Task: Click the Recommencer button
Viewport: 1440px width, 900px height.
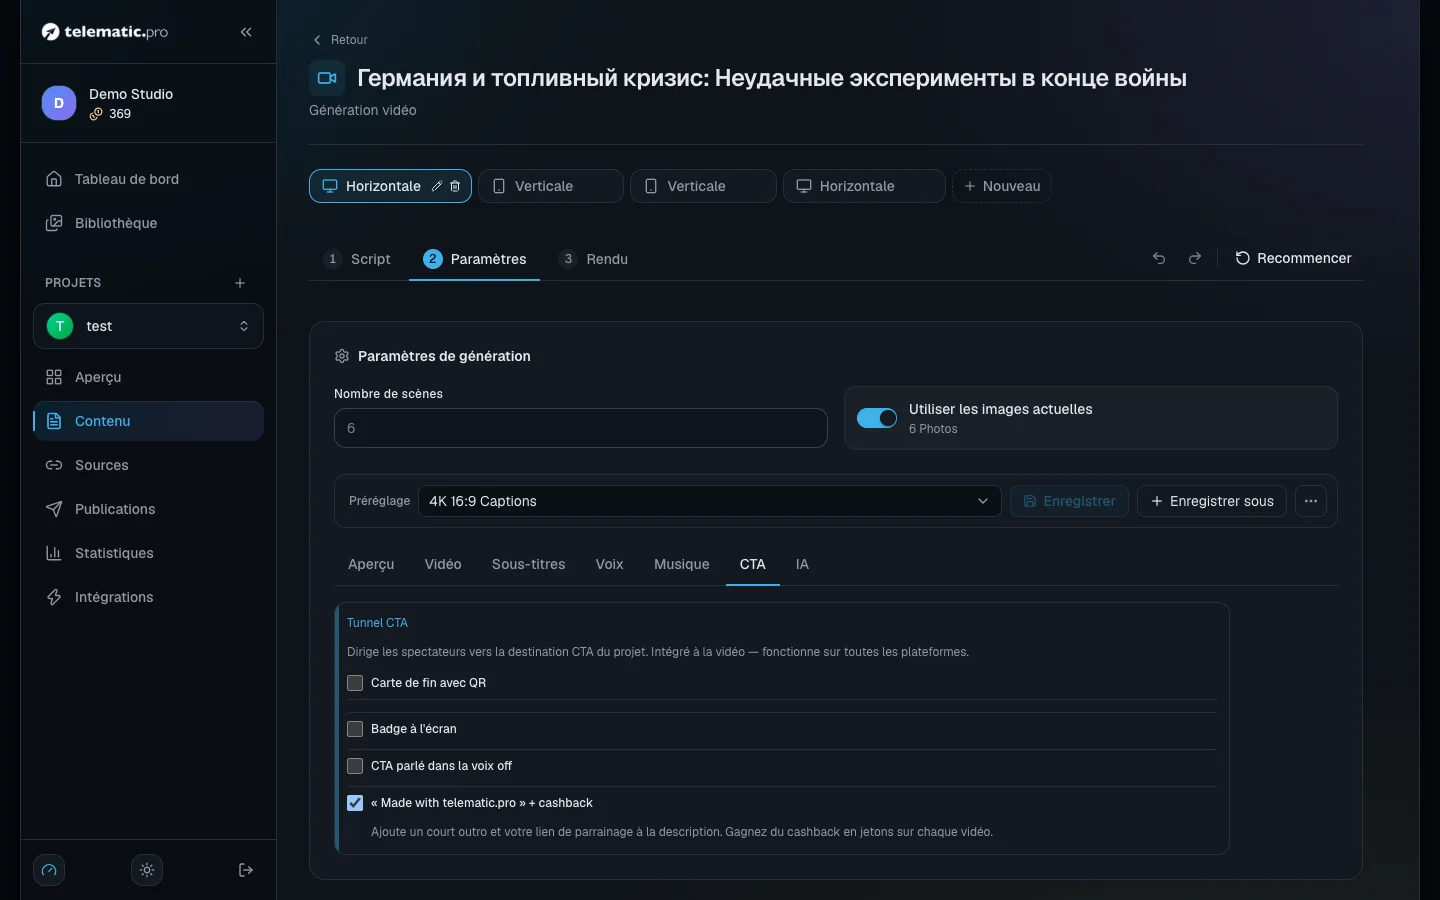Action: [1293, 258]
